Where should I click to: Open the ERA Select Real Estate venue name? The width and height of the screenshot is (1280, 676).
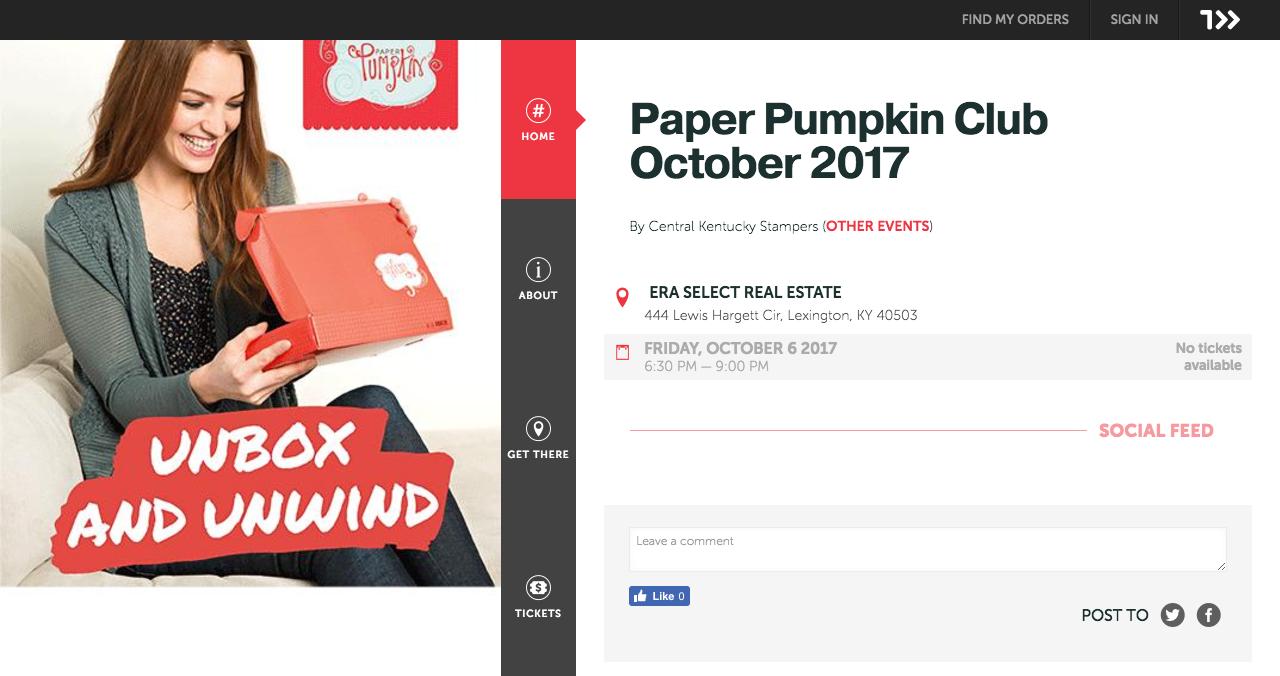(x=745, y=293)
